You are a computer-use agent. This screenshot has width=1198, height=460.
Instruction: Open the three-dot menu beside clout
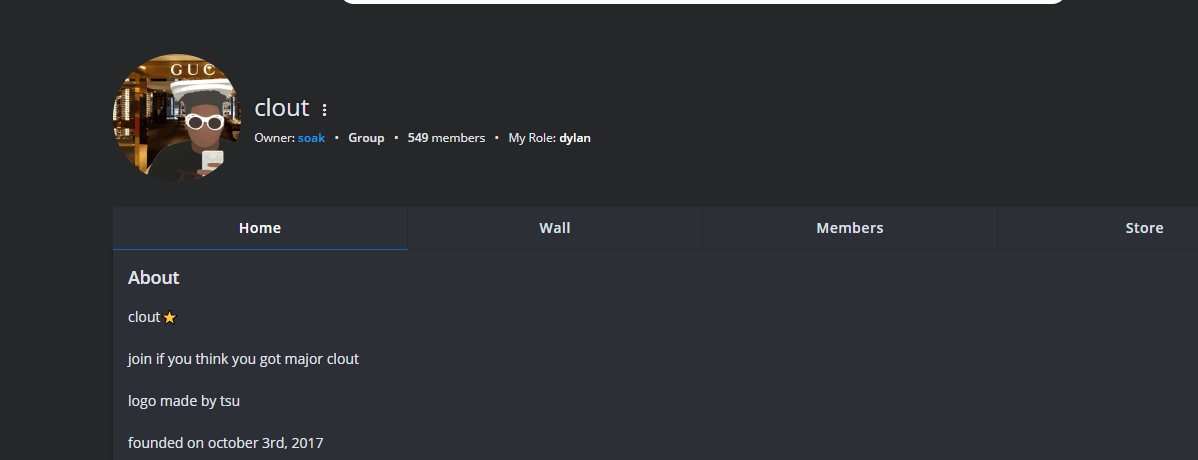[x=324, y=110]
